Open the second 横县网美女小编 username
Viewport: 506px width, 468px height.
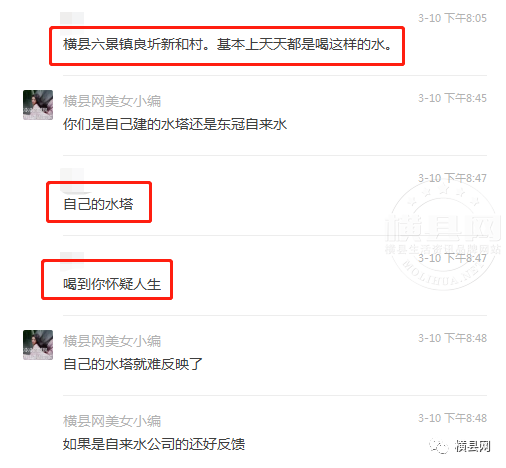(x=112, y=341)
